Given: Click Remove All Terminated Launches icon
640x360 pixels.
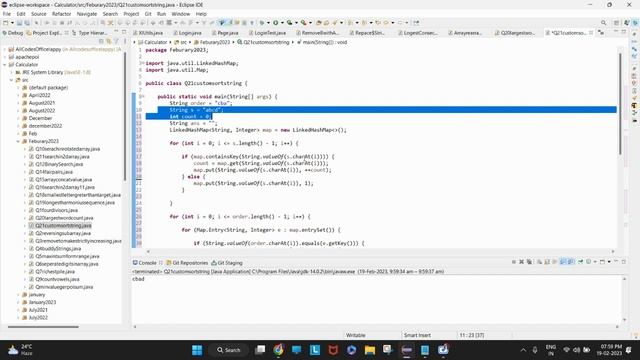Looking at the screenshot, I should click(x=529, y=262).
